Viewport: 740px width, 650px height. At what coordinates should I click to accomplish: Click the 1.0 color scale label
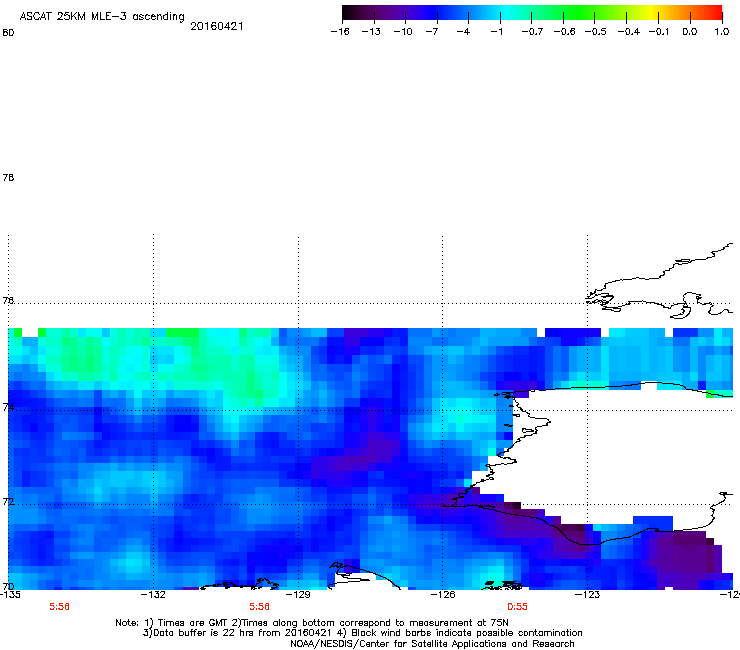[722, 32]
